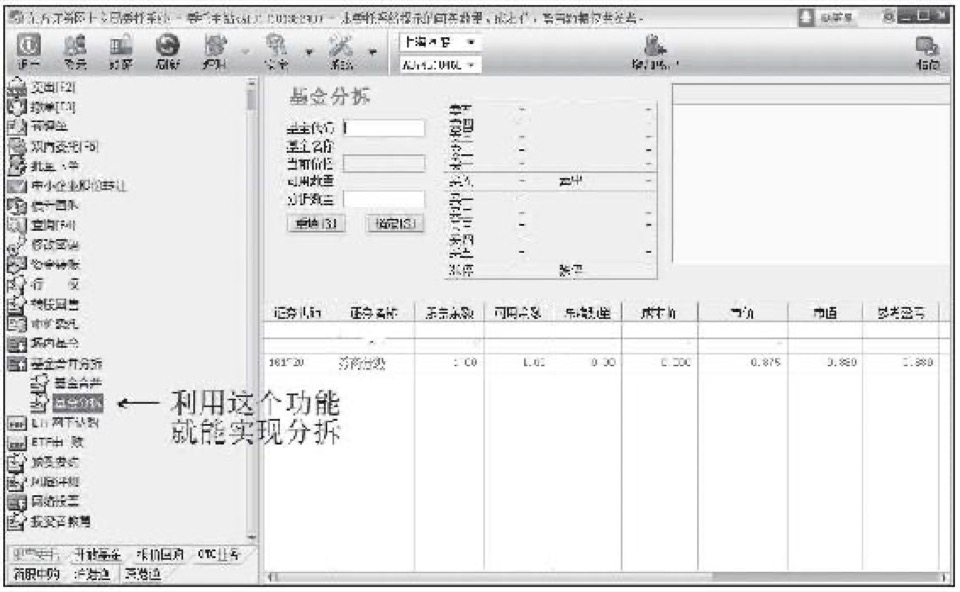
Task: Click the 登录 login toolbar icon
Action: (x=75, y=46)
